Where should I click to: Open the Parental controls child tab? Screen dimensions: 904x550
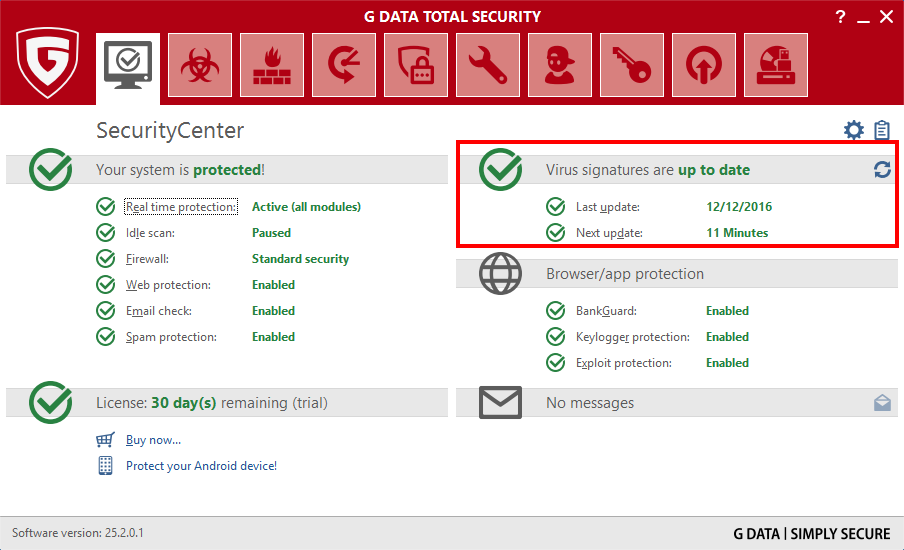point(560,65)
